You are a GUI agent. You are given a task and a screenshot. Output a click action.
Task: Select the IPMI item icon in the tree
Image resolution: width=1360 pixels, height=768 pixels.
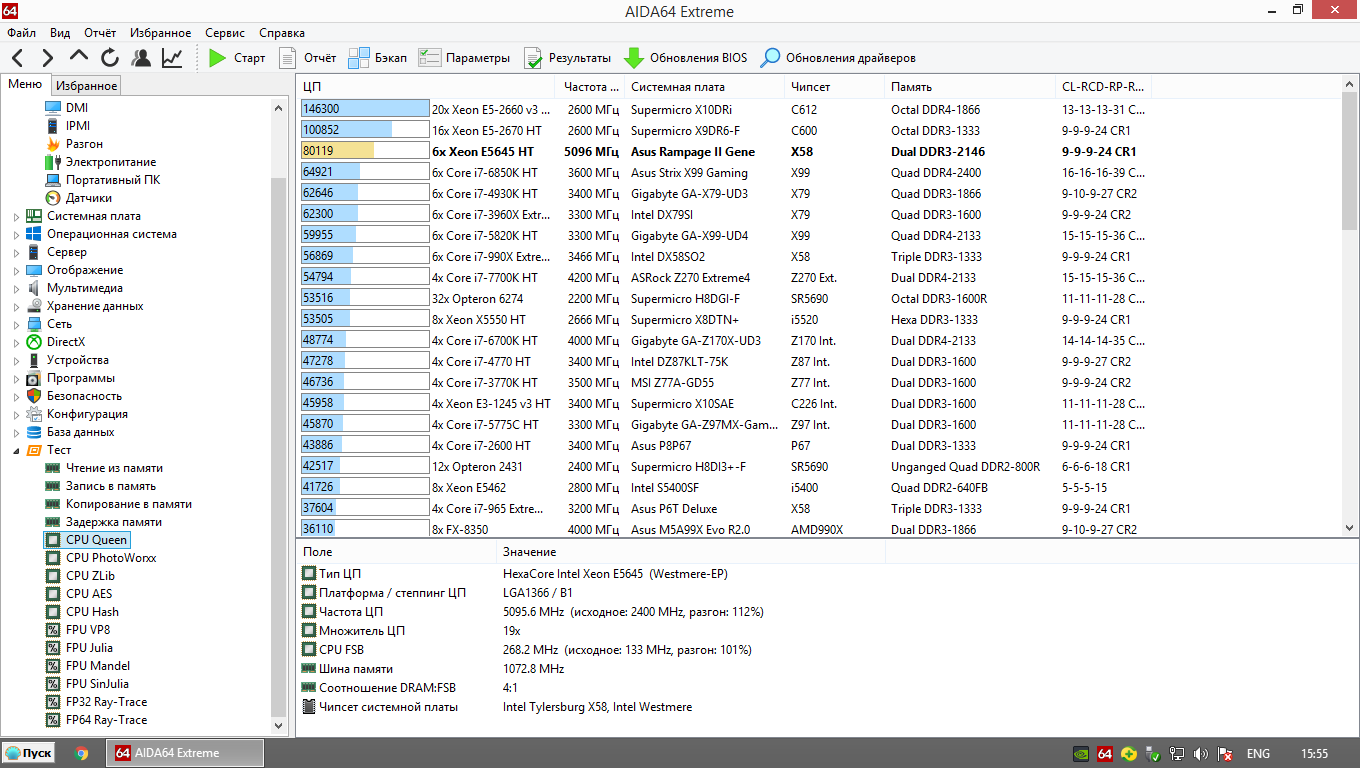tap(53, 126)
